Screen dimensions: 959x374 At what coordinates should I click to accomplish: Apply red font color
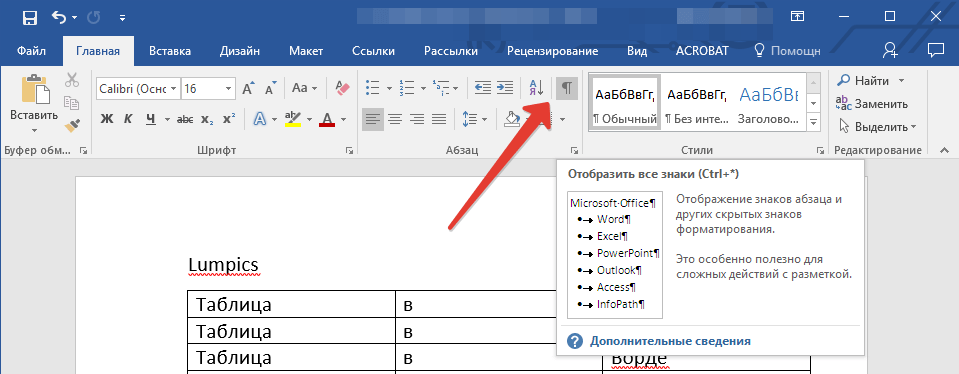pyautogui.click(x=327, y=119)
